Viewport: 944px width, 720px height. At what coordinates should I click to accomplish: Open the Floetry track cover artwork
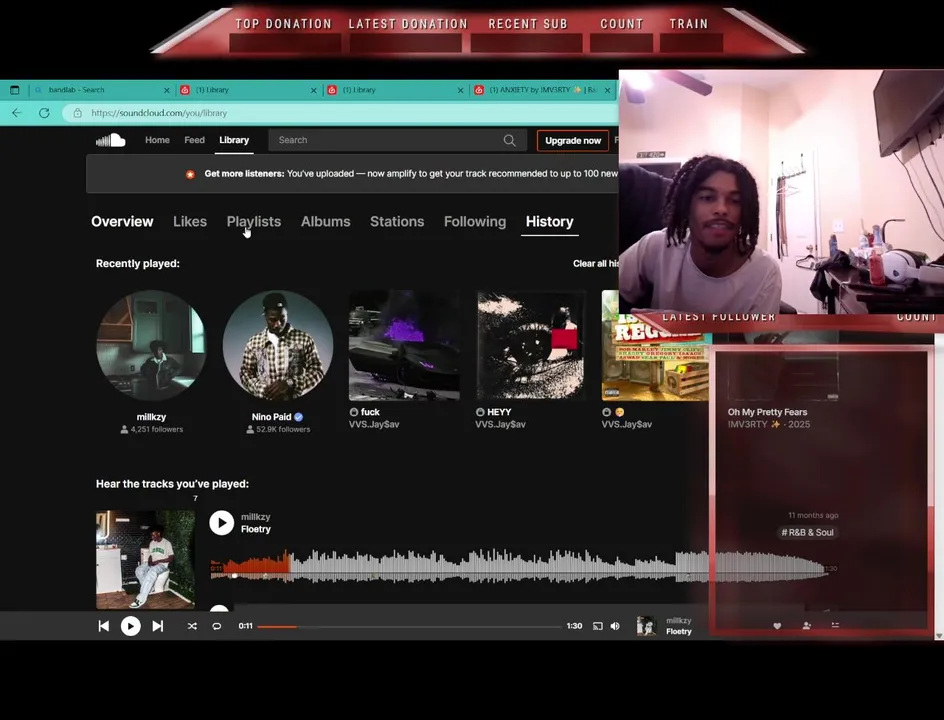pos(145,559)
